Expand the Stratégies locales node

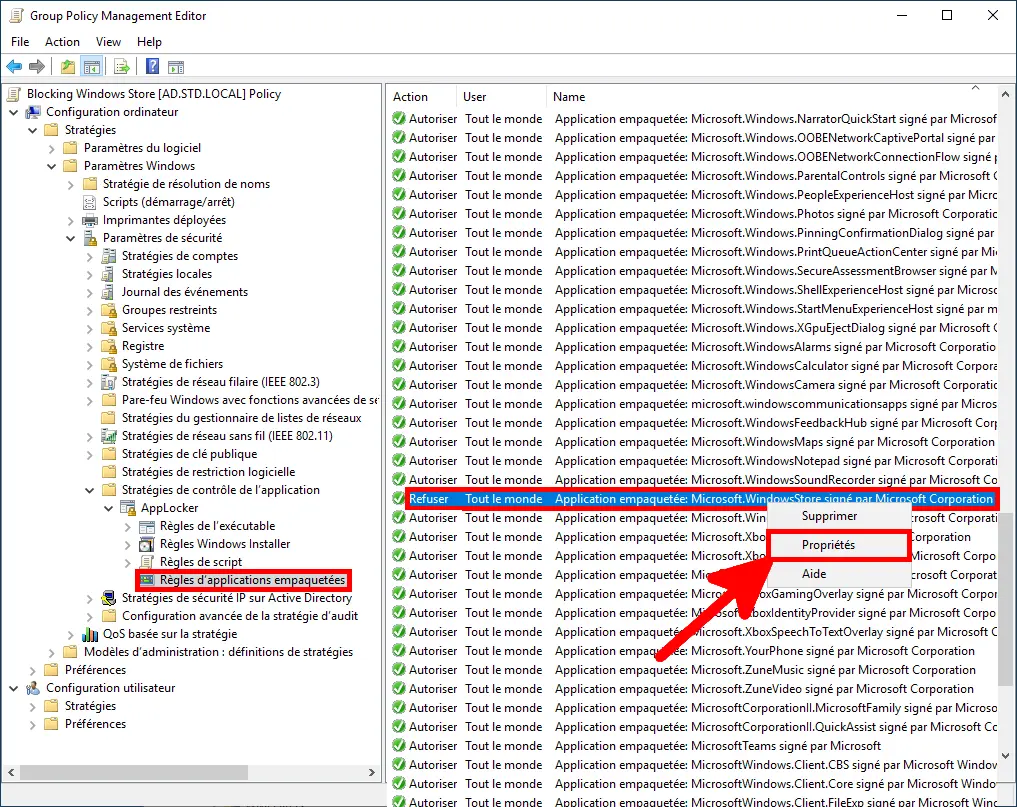(91, 273)
